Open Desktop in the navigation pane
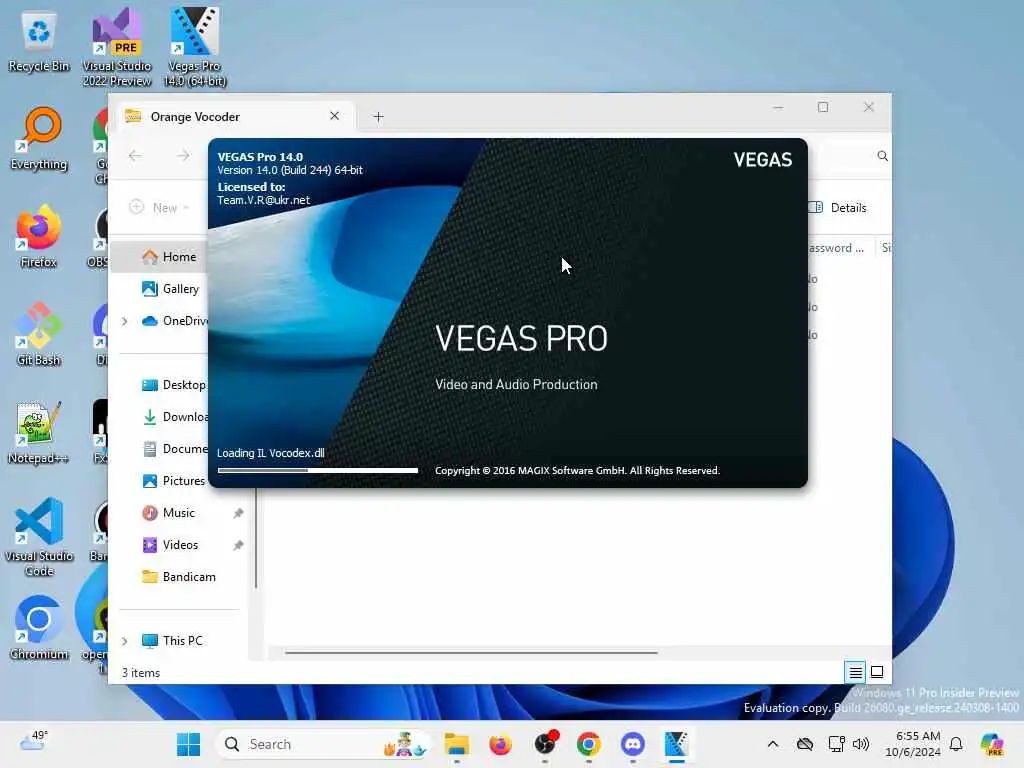 [x=174, y=385]
